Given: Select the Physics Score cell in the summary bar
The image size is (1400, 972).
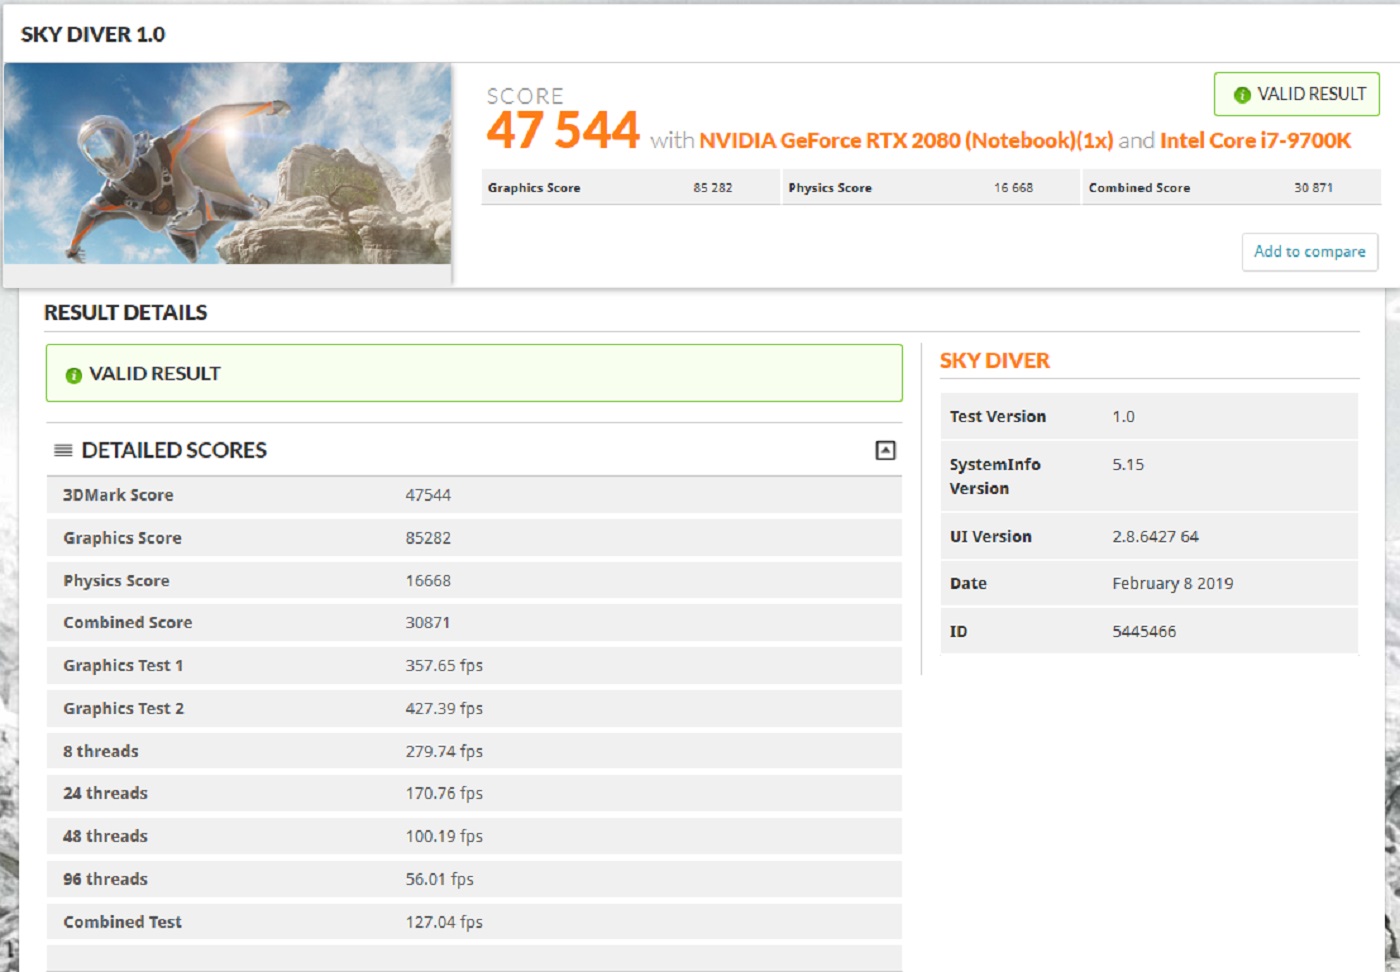Looking at the screenshot, I should (x=930, y=188).
